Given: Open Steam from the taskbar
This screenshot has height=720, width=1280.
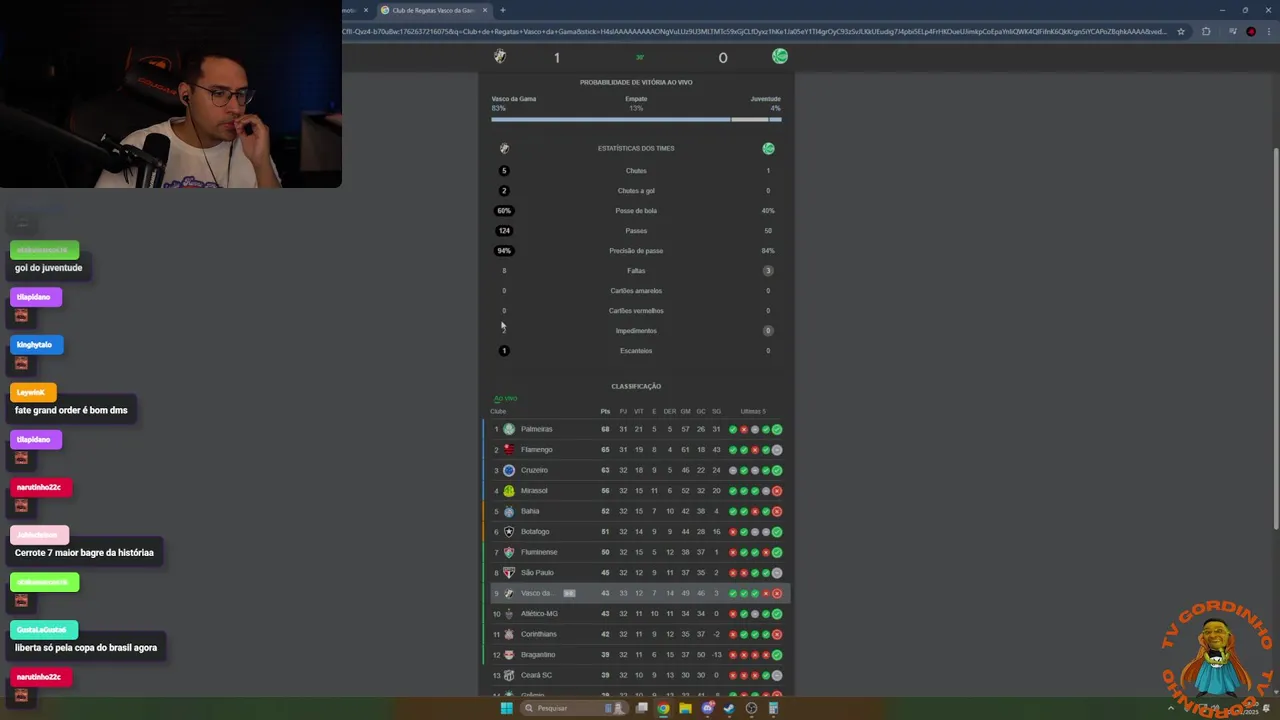Looking at the screenshot, I should click(729, 708).
